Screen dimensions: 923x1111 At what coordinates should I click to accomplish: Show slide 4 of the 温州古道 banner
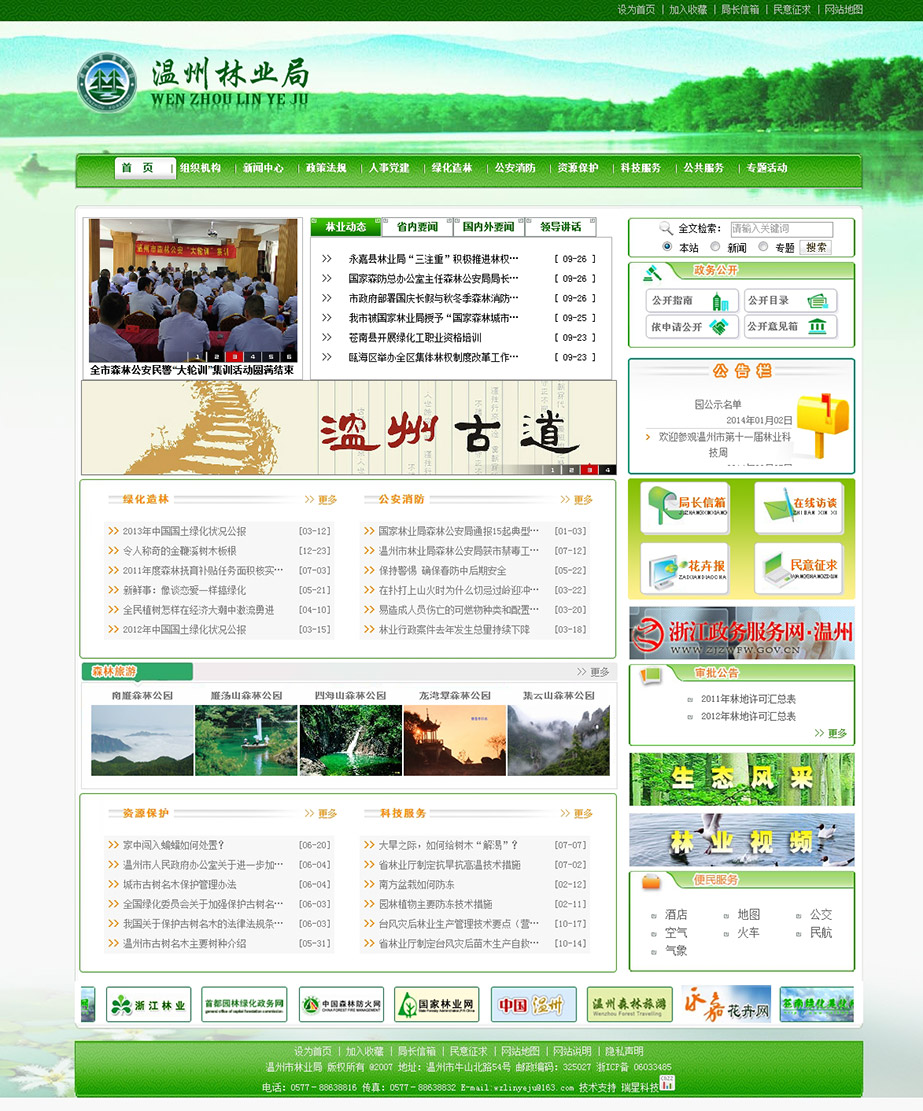(608, 470)
